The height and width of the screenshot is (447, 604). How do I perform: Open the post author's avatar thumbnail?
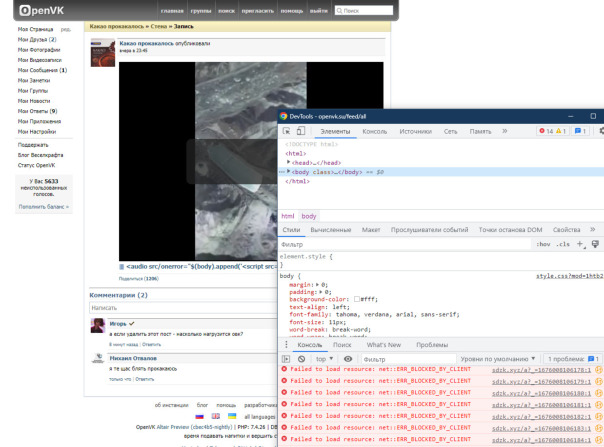click(x=103, y=53)
